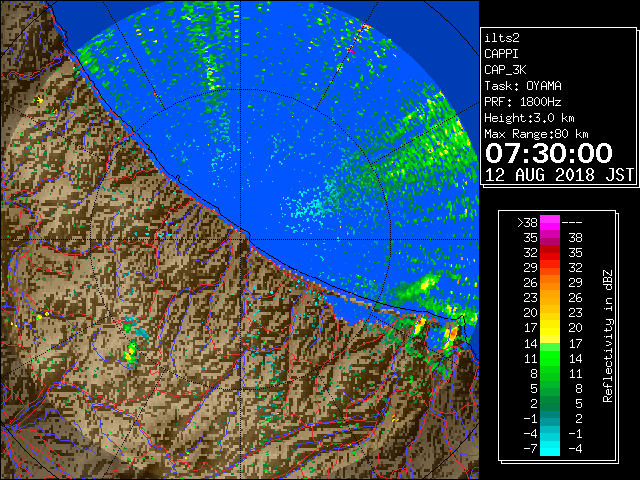Select the 'CAPPI' product label
This screenshot has width=640, height=480.
501,54
